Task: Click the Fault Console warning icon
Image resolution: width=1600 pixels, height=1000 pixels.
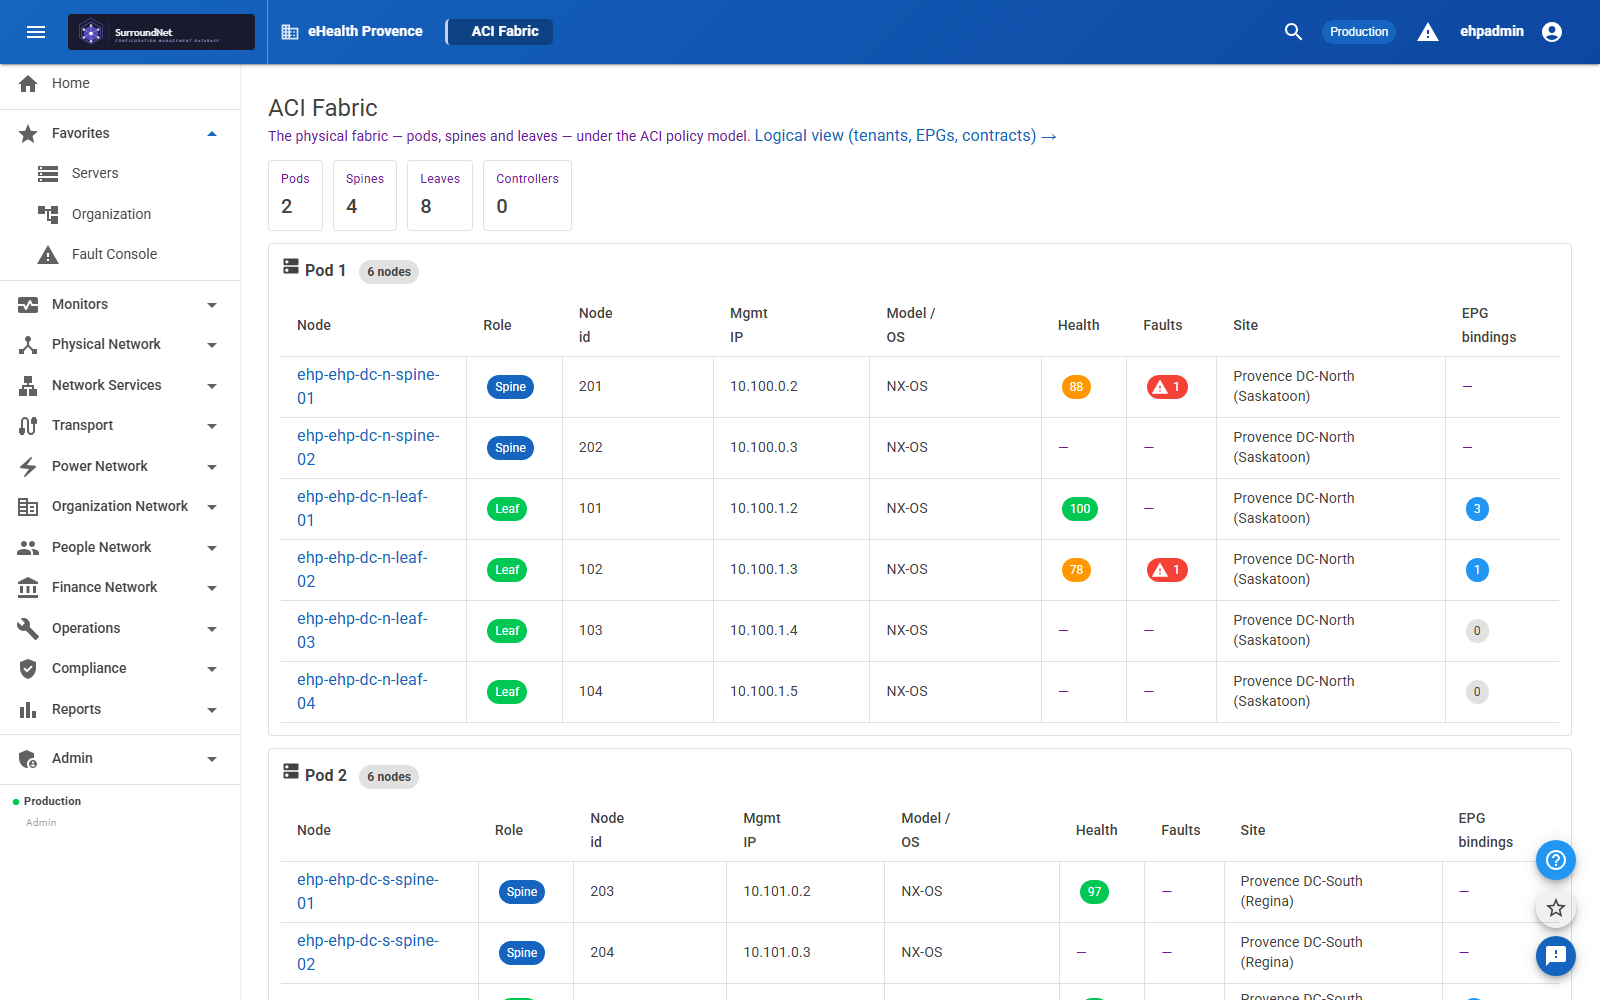Action: click(48, 254)
